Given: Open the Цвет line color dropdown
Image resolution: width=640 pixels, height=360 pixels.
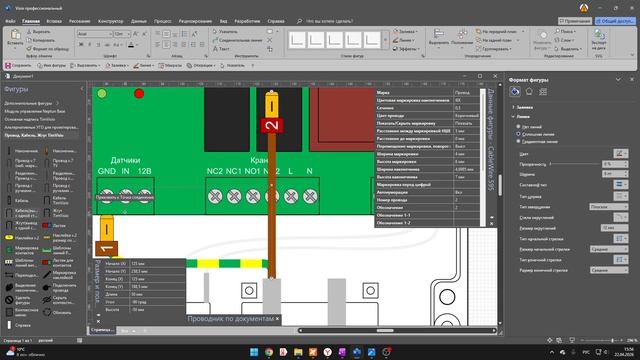Looking at the screenshot, I should pos(621,153).
